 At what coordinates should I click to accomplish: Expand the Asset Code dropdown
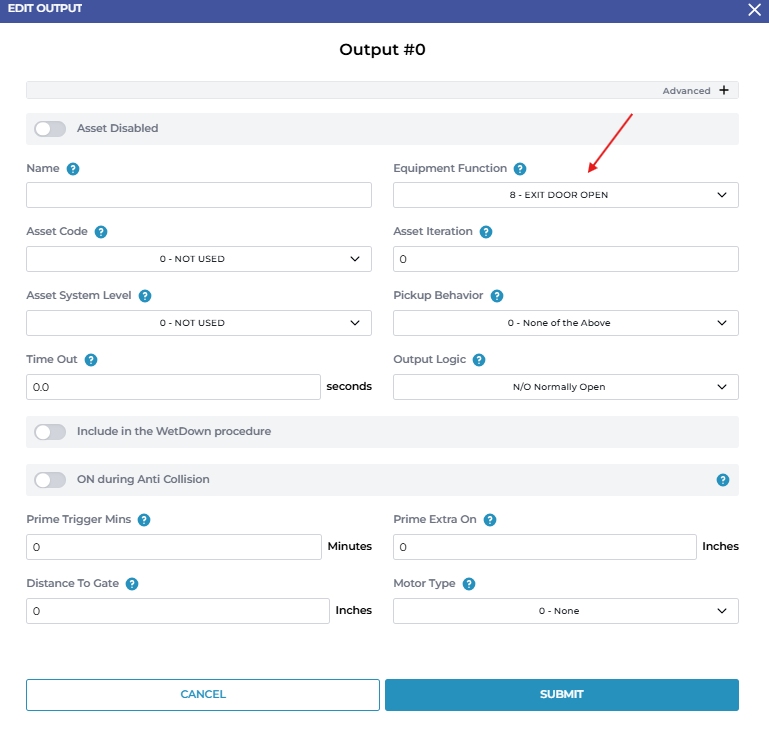coord(198,259)
